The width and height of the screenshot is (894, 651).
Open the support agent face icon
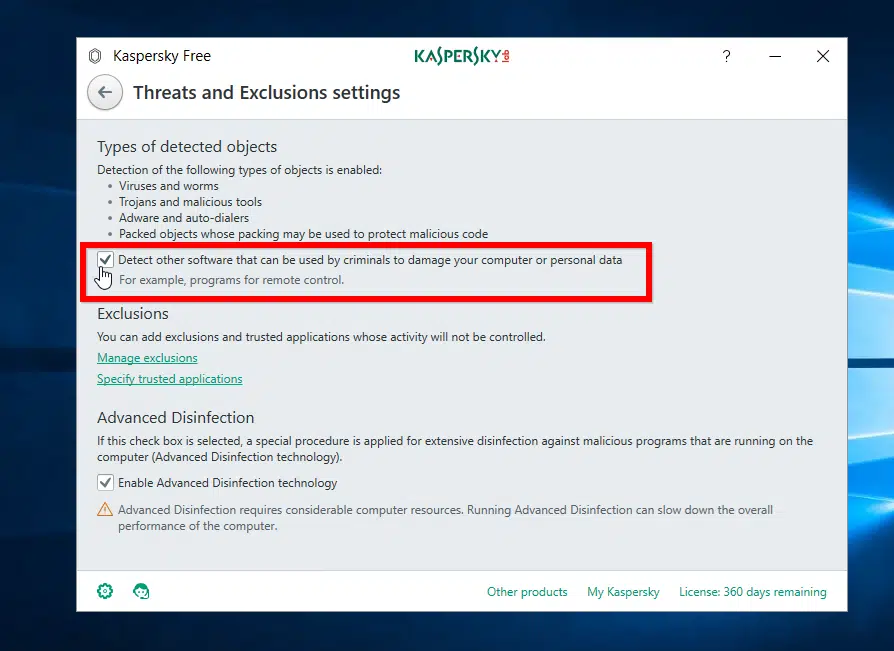click(141, 591)
